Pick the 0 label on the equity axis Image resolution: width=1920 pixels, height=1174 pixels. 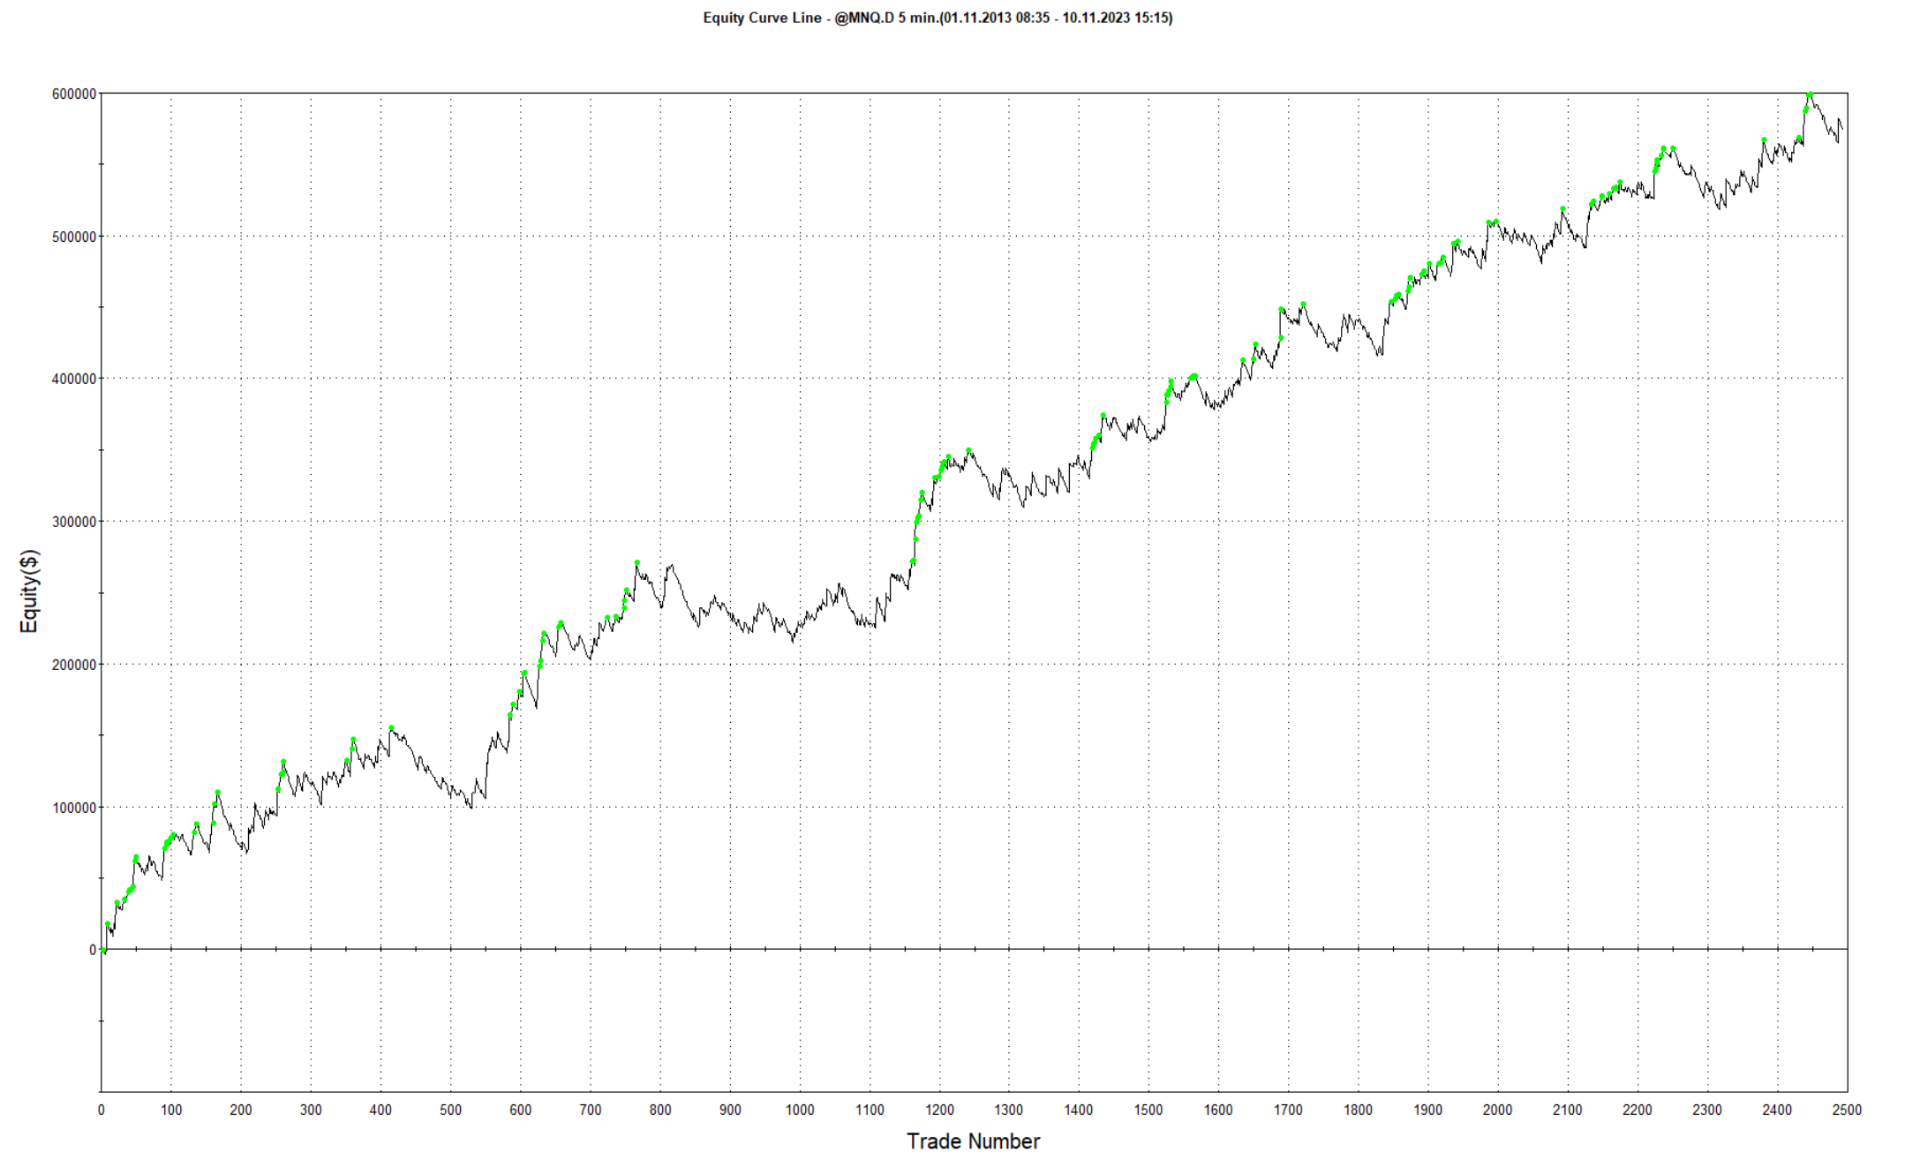point(92,950)
